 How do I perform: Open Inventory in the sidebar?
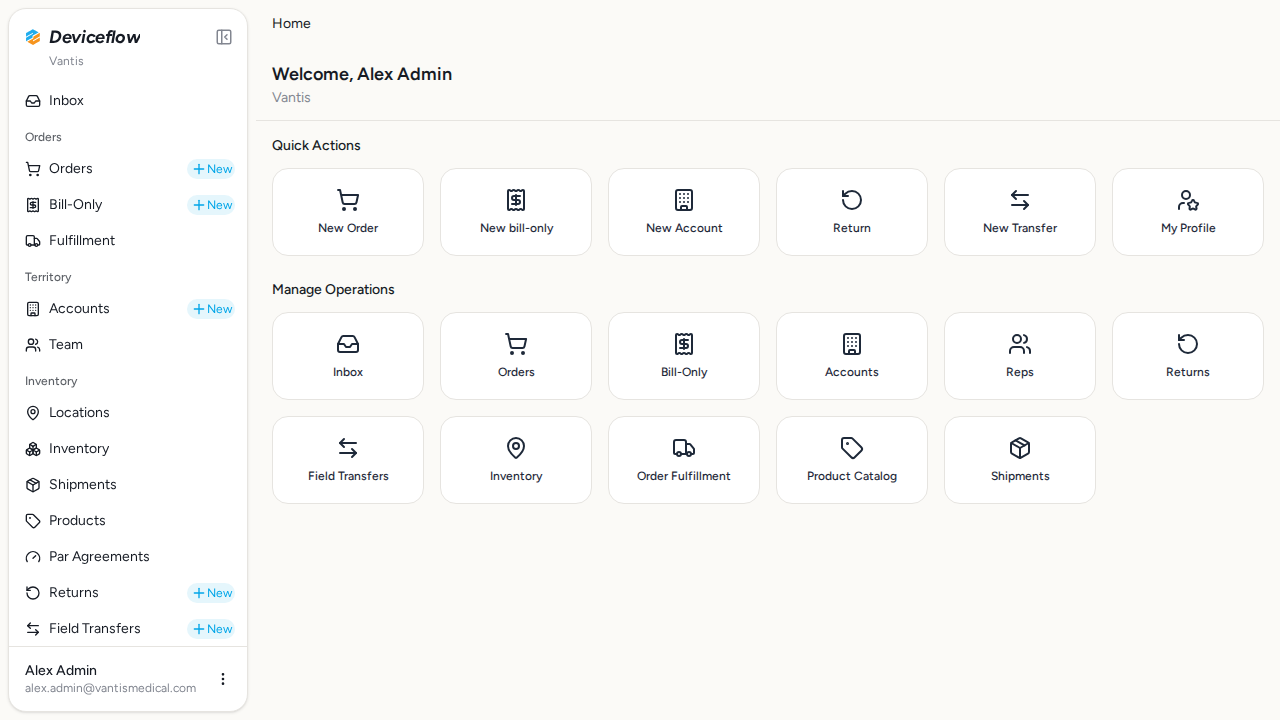[128, 449]
